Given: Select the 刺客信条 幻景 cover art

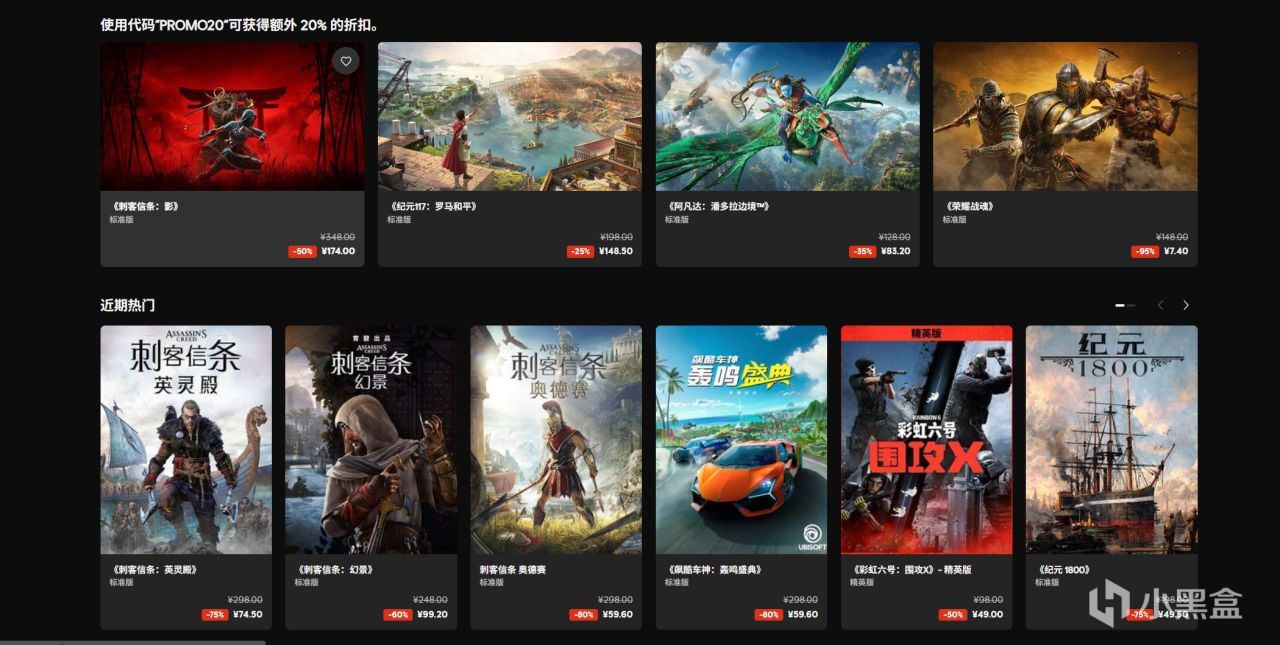Looking at the screenshot, I should pos(371,439).
